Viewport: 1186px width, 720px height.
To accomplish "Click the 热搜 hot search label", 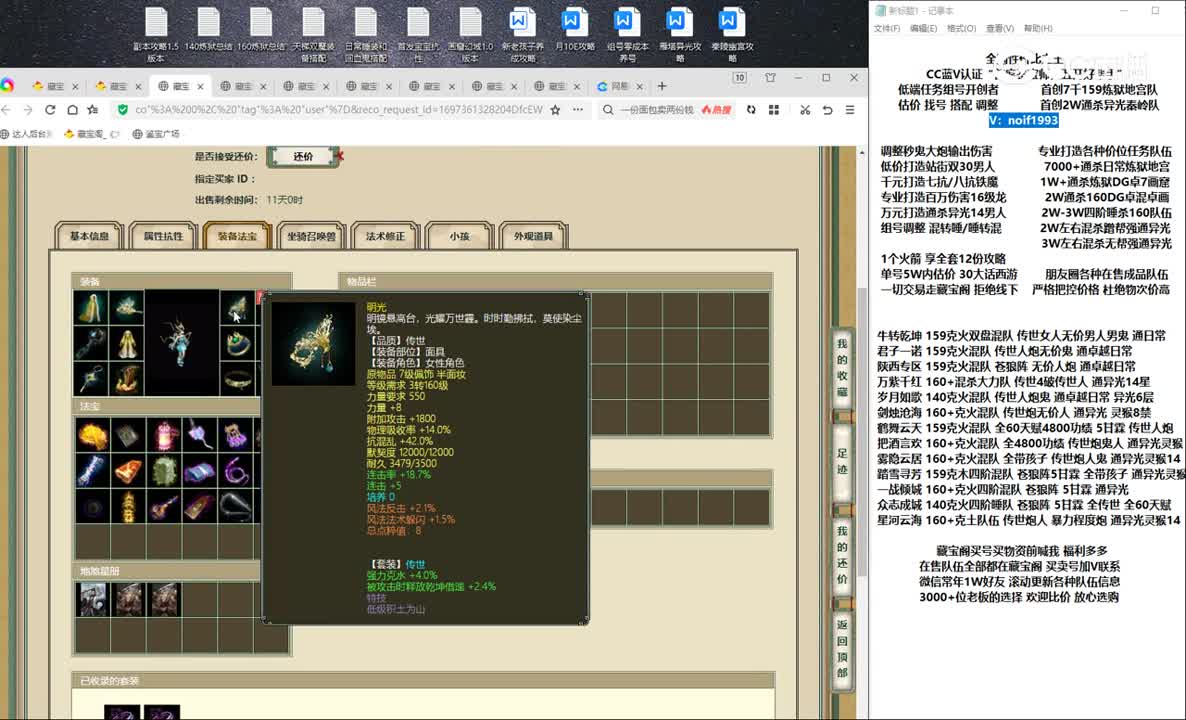I will [716, 110].
